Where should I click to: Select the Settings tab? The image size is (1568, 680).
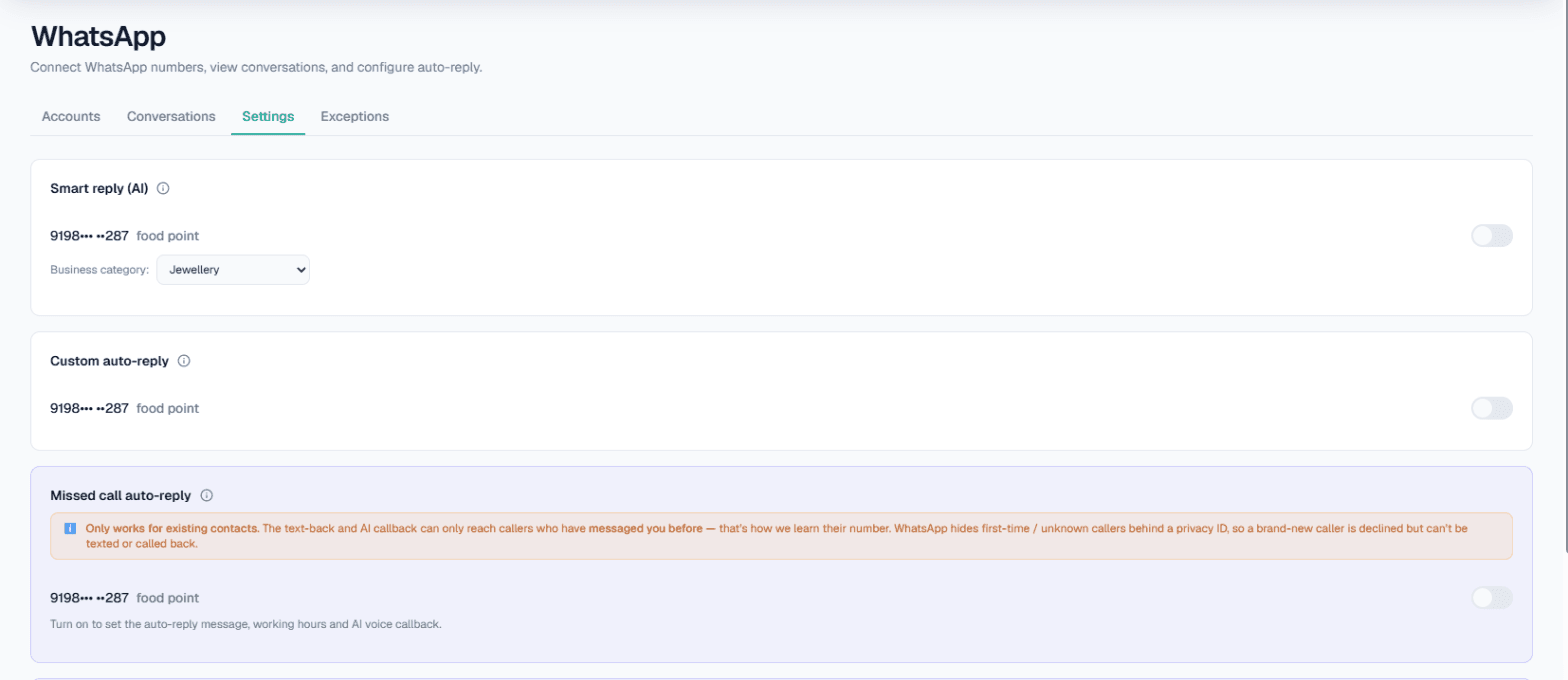point(268,116)
